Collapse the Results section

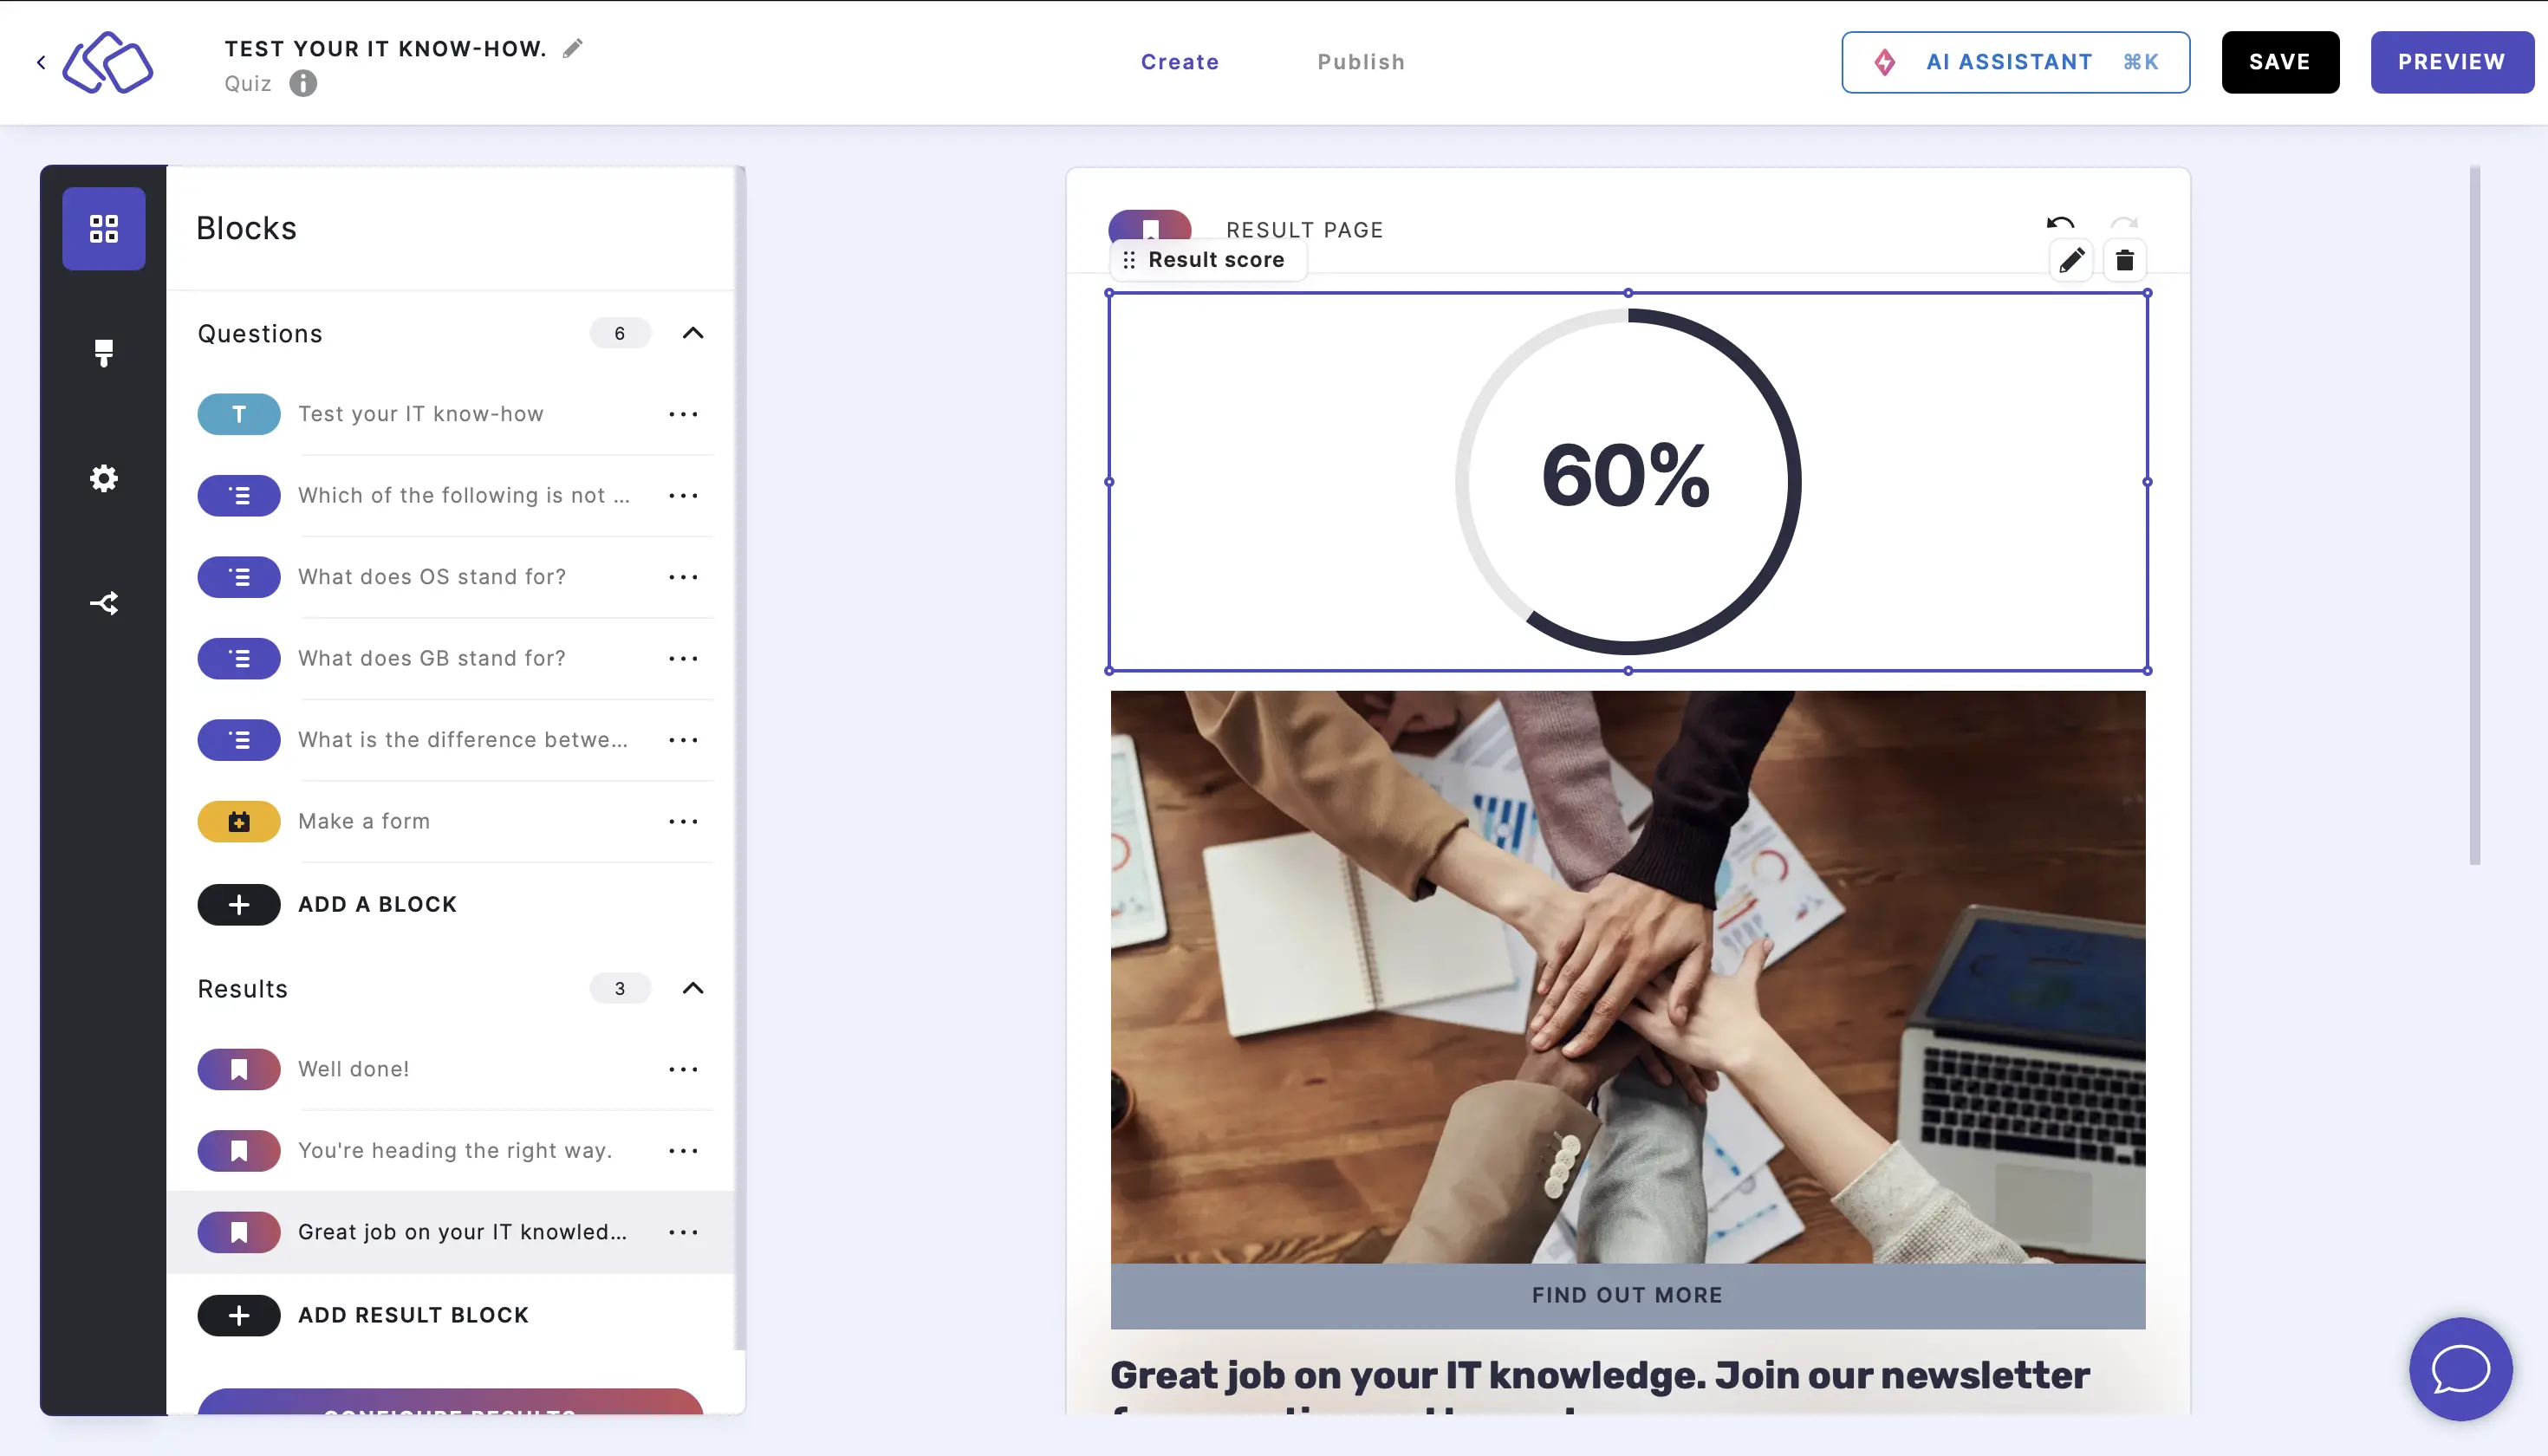coord(692,989)
